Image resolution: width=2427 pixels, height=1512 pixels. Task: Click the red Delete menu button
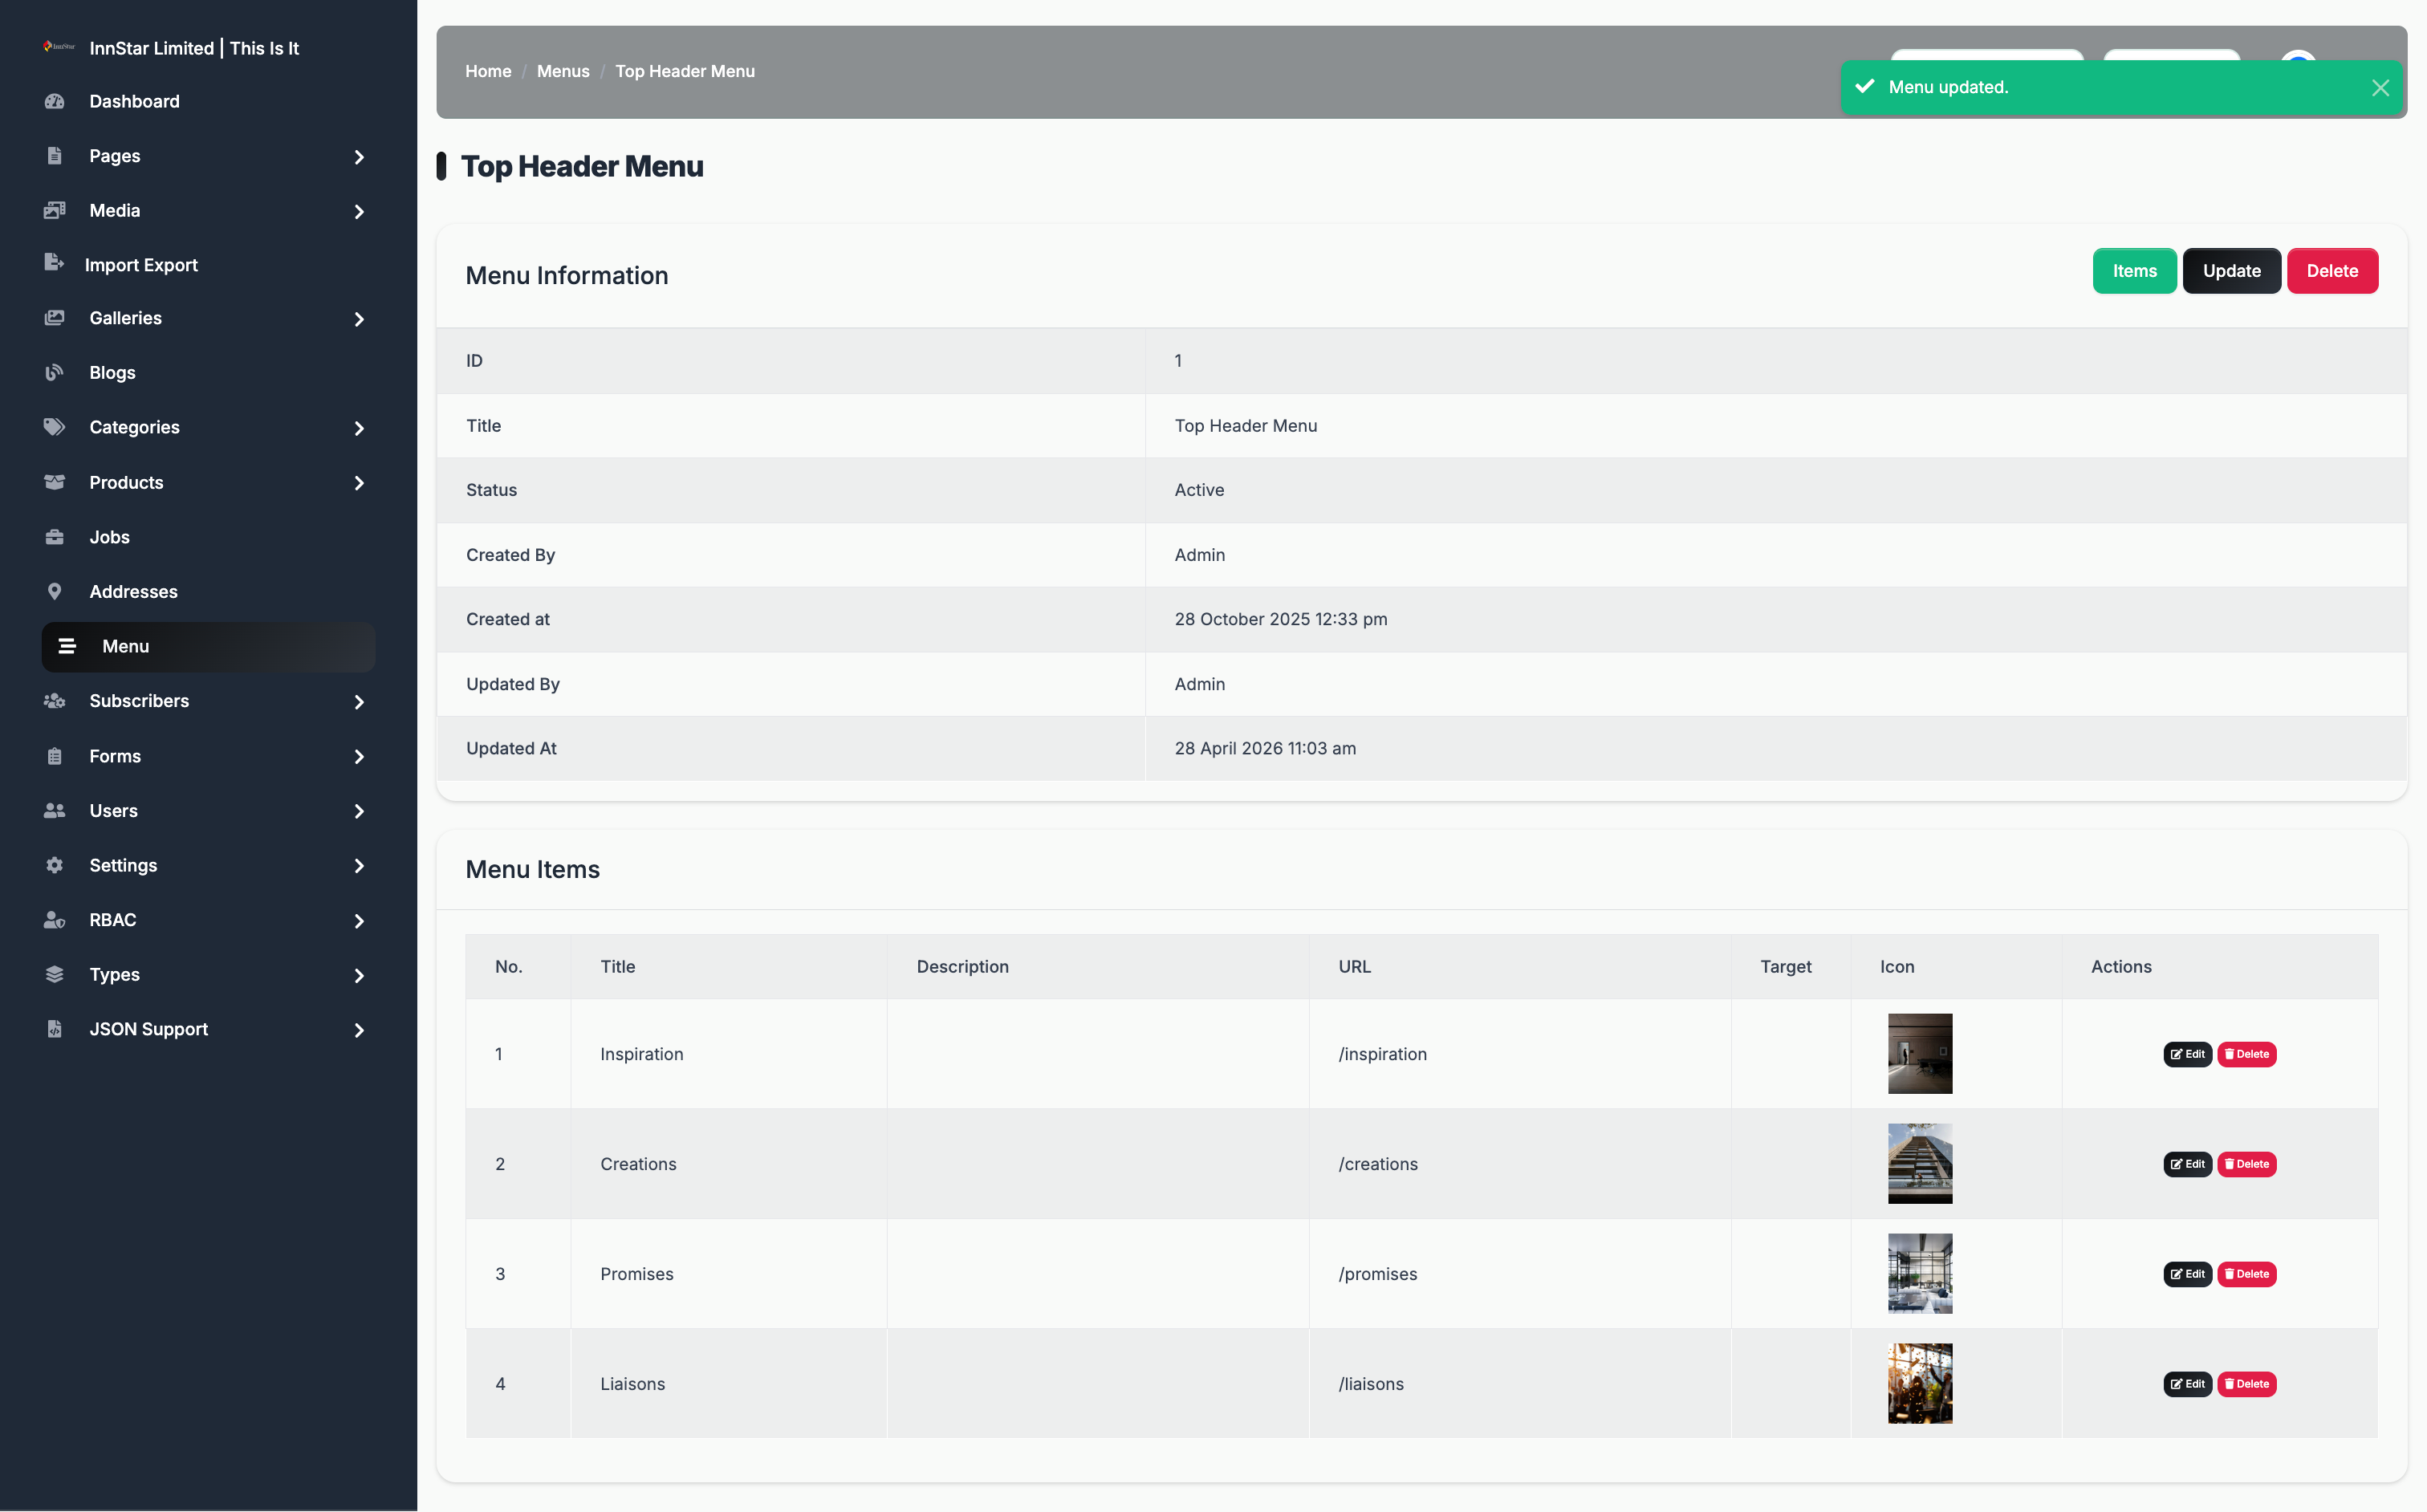point(2332,271)
